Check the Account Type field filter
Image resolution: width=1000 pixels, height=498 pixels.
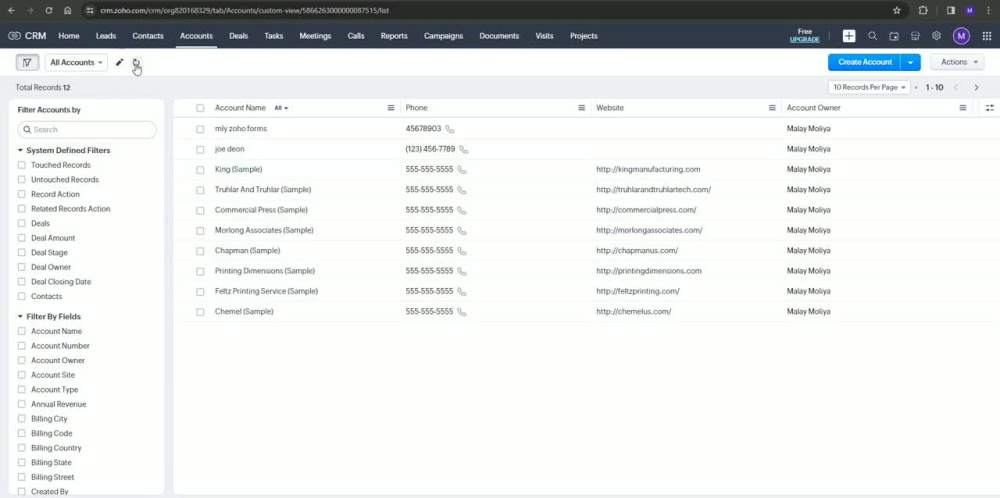22,390
